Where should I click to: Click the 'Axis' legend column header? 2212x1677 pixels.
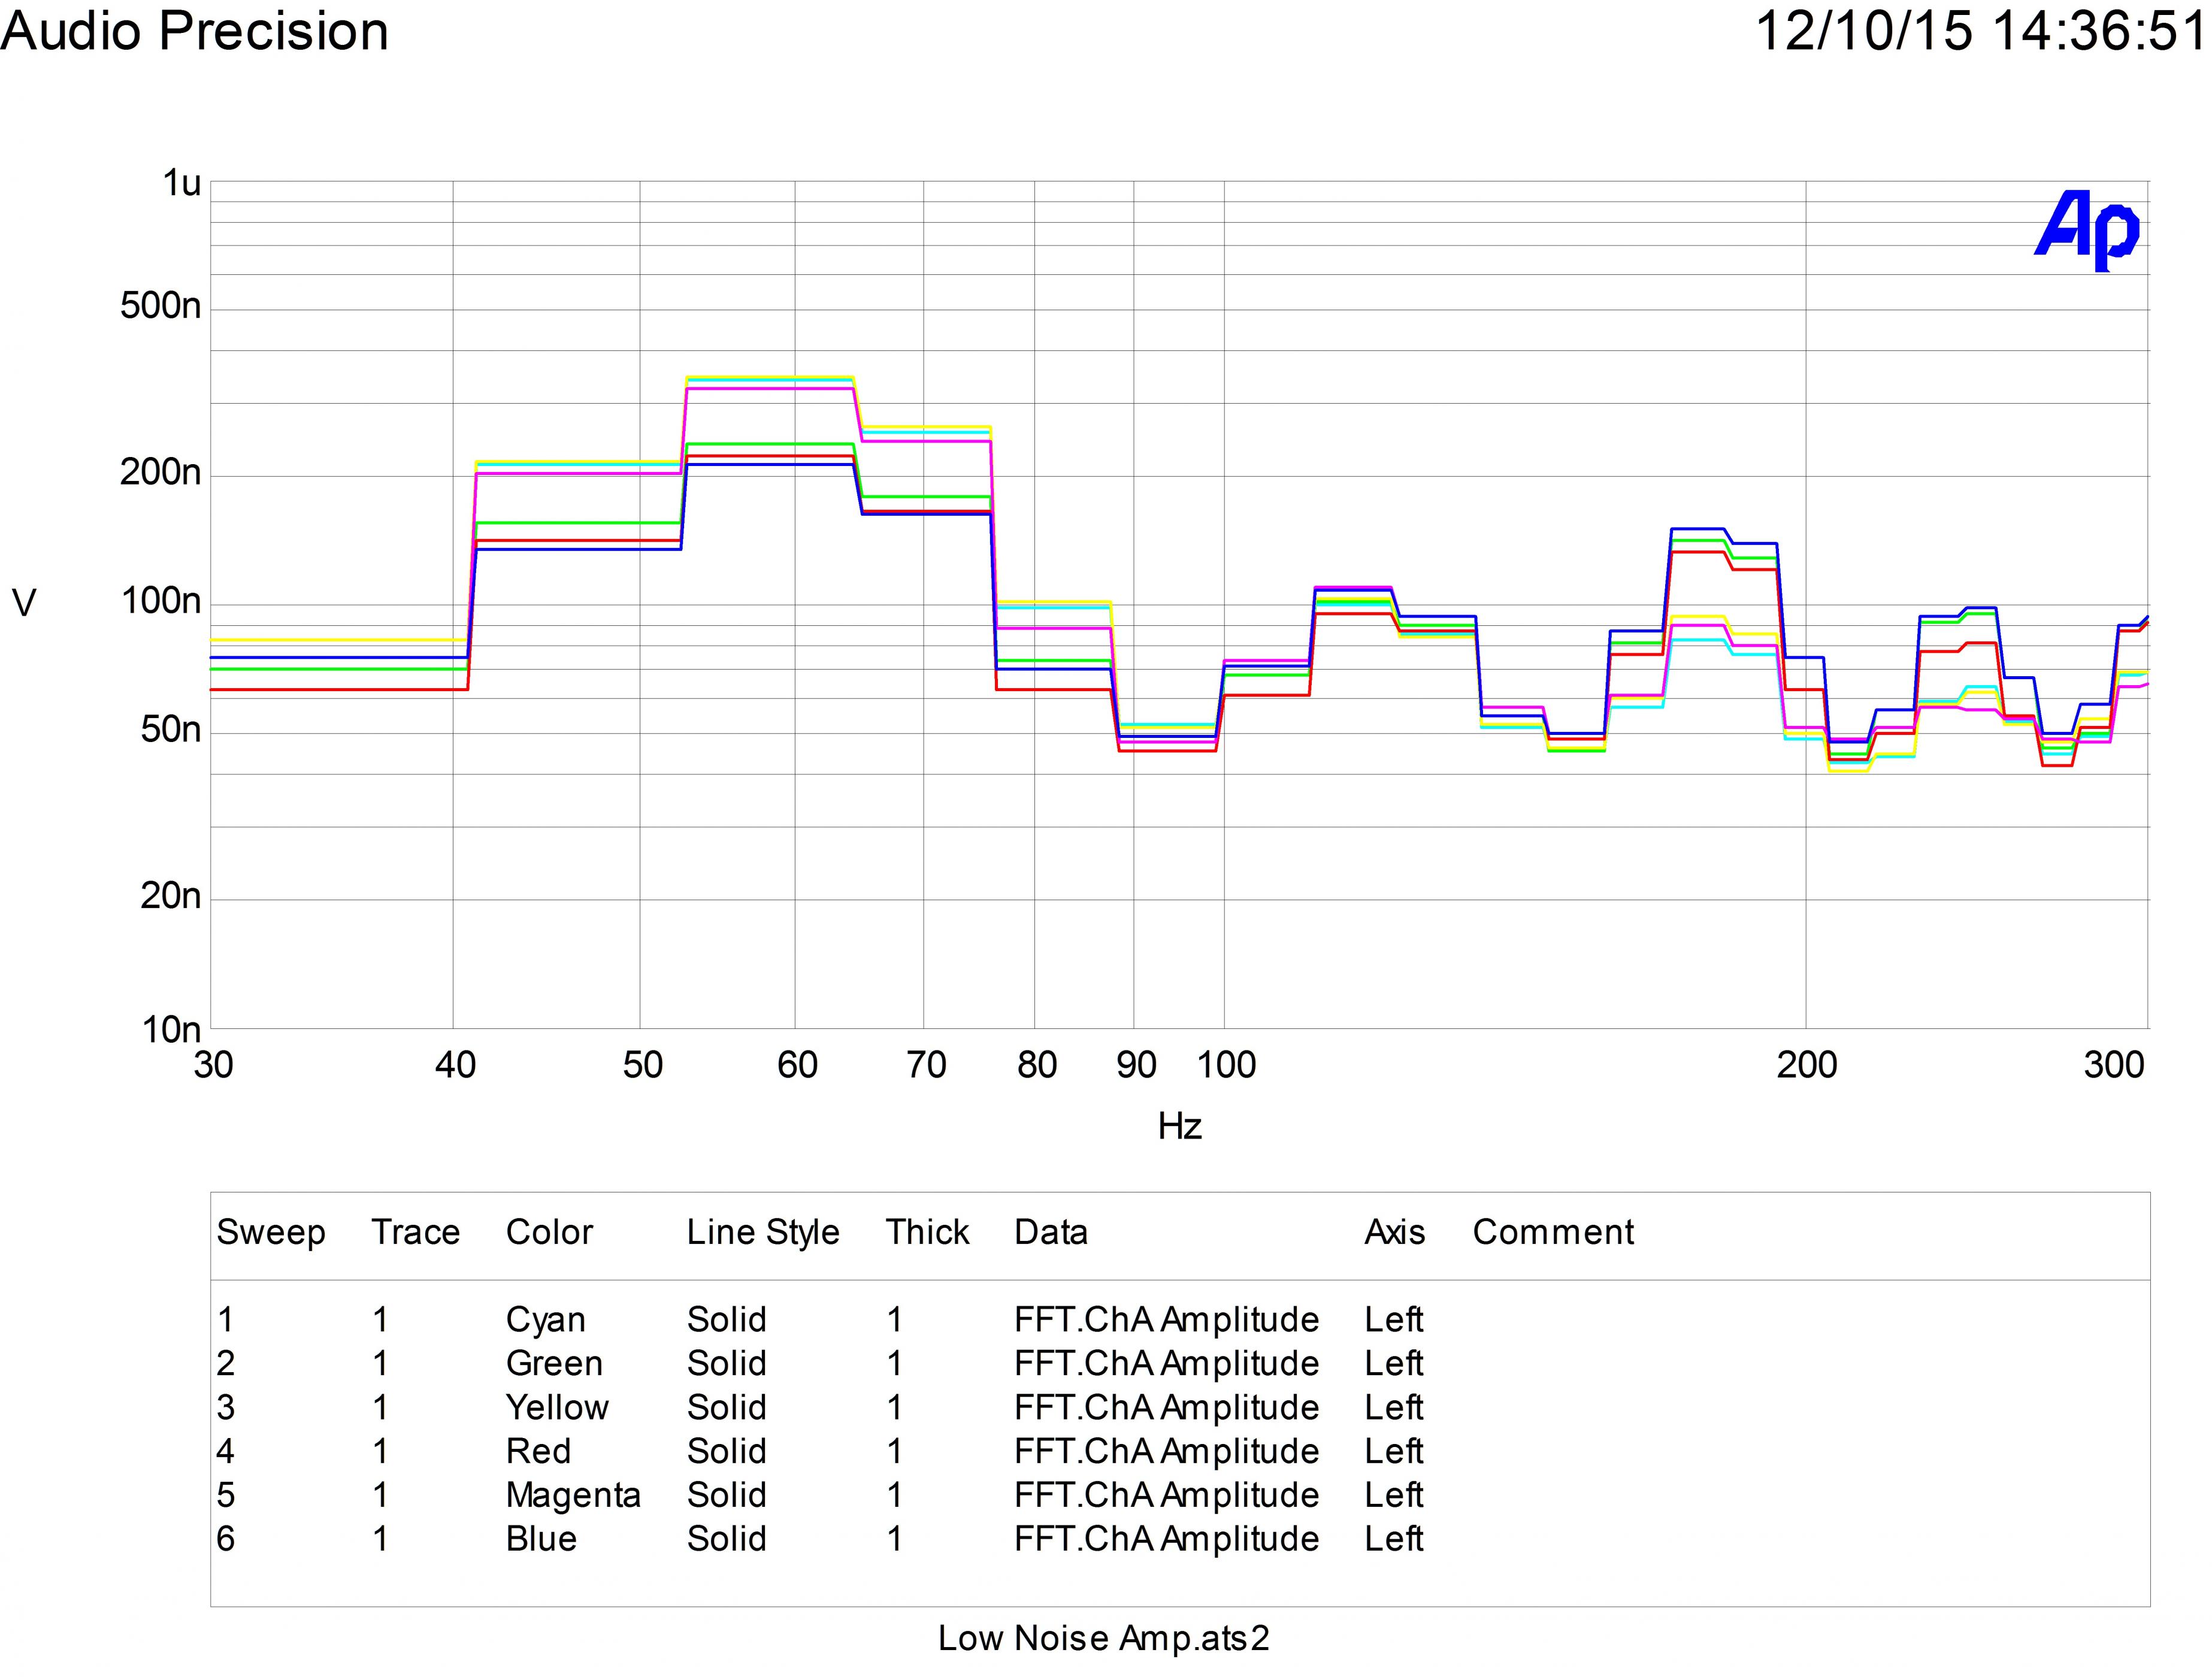click(x=1395, y=1232)
